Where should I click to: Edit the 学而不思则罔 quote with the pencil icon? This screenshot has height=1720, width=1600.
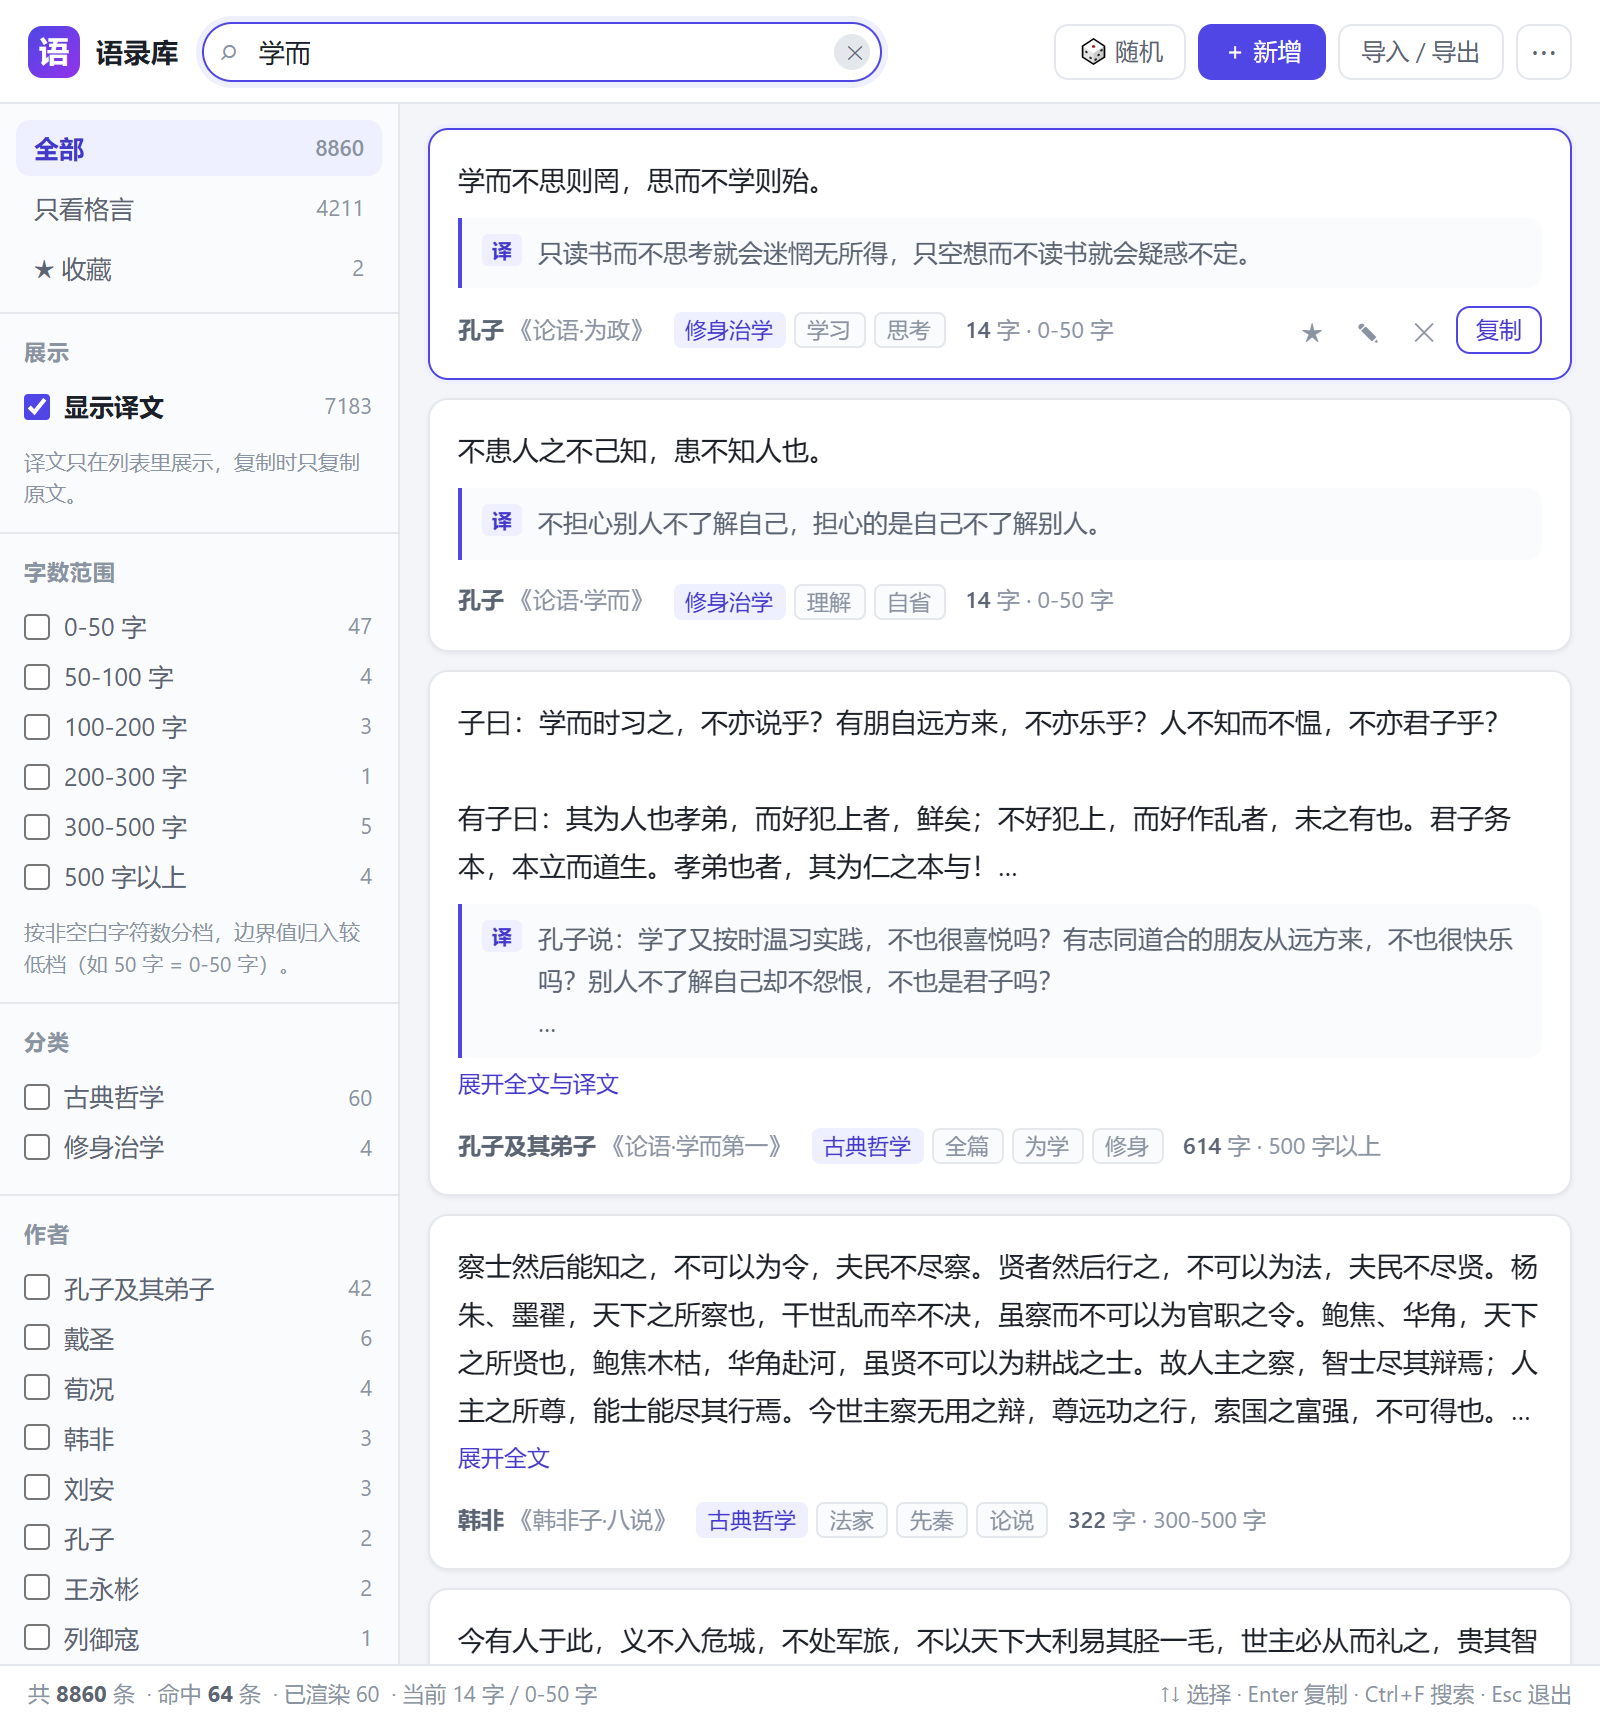pyautogui.click(x=1368, y=332)
